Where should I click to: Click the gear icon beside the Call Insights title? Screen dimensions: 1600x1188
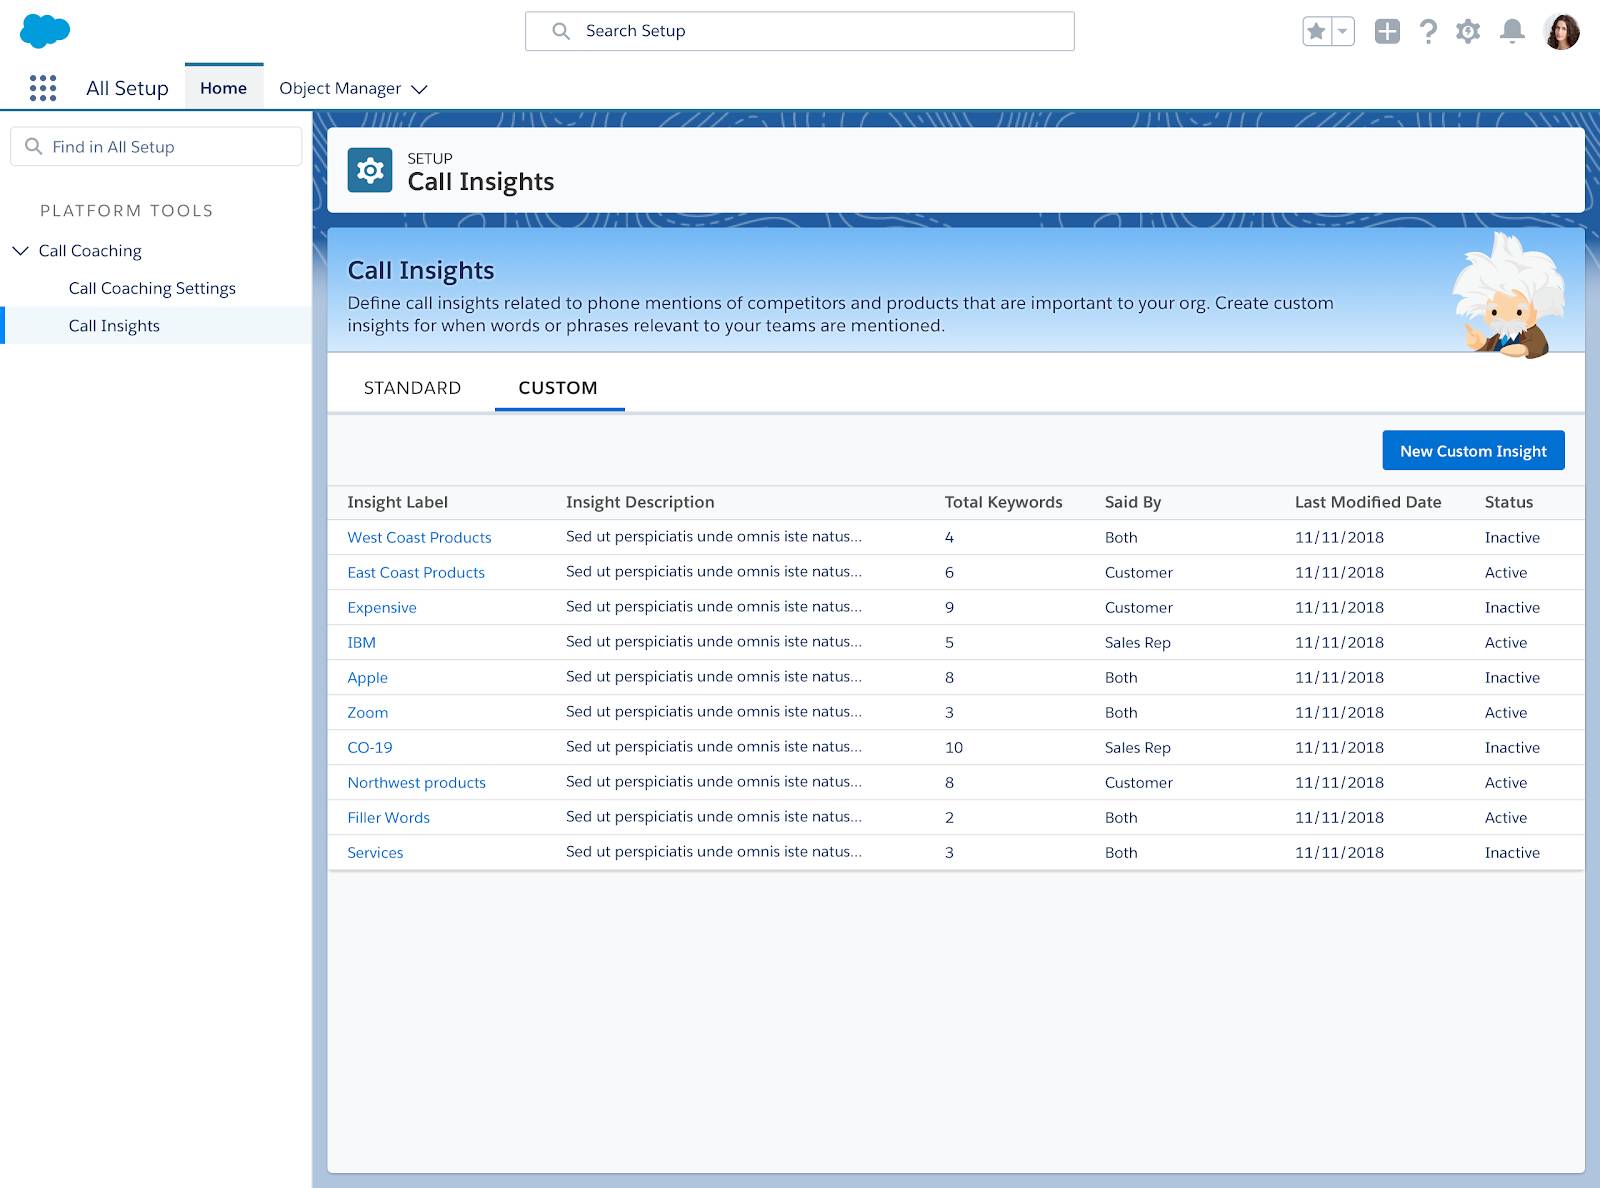[371, 170]
